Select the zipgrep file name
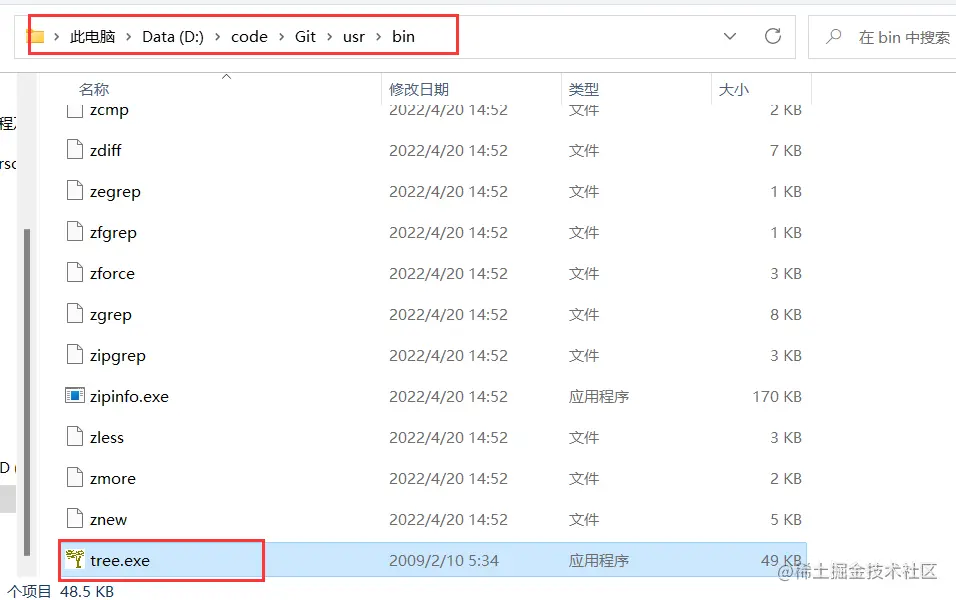Screen dimensions: 956x600 click(x=118, y=356)
